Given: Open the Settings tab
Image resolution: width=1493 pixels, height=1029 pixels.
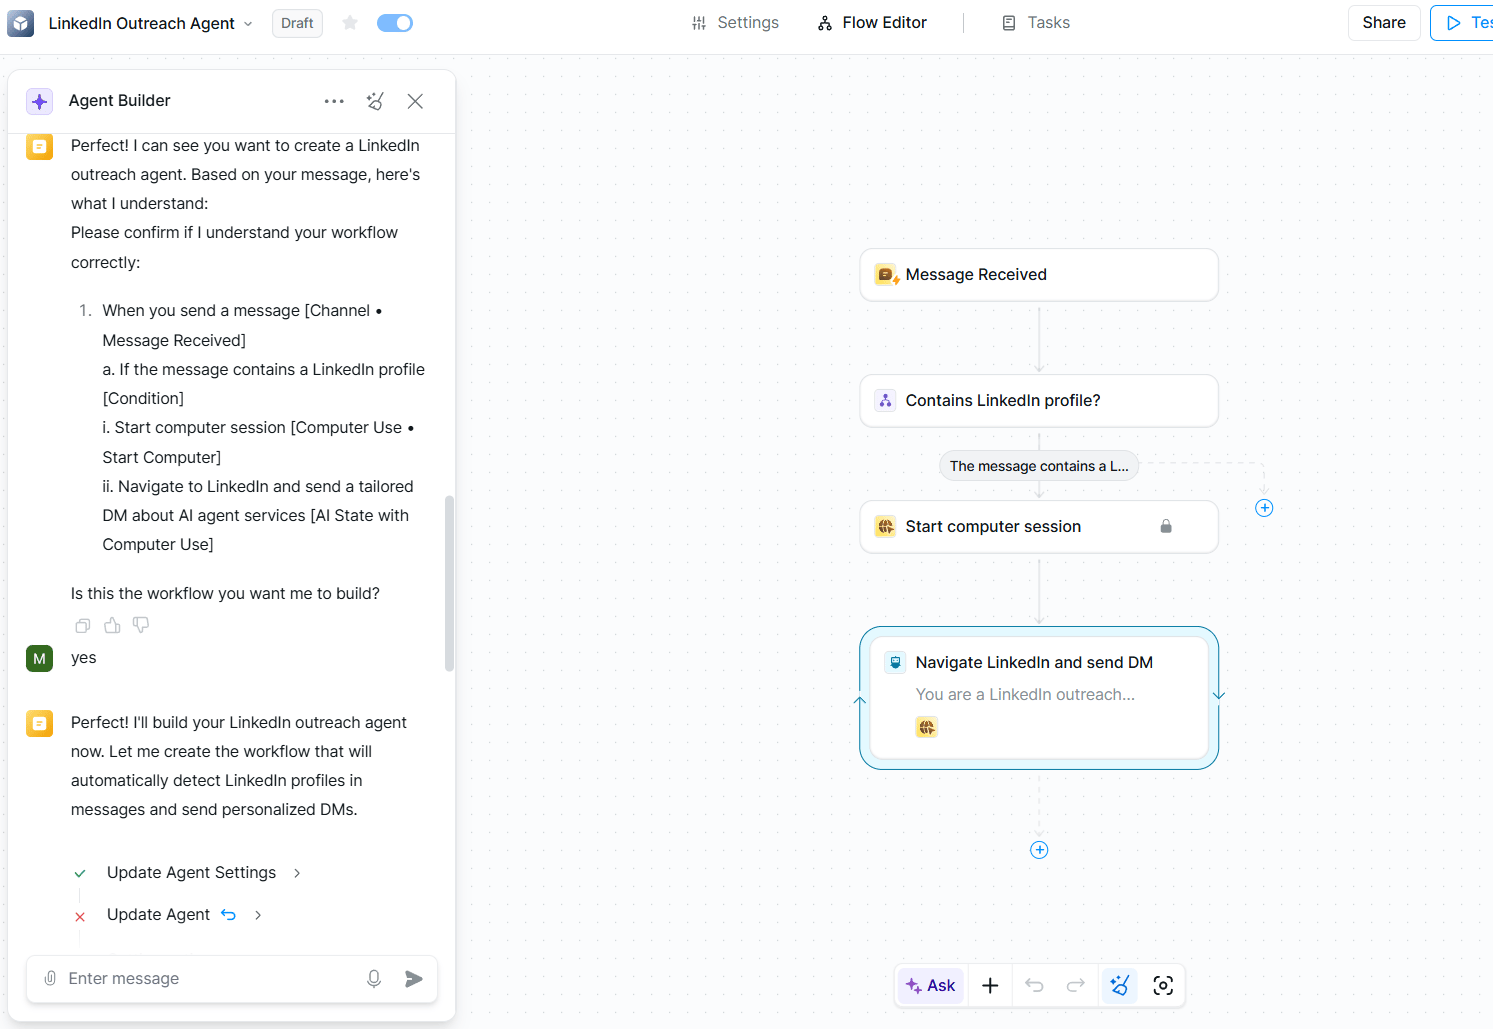Looking at the screenshot, I should tap(735, 23).
